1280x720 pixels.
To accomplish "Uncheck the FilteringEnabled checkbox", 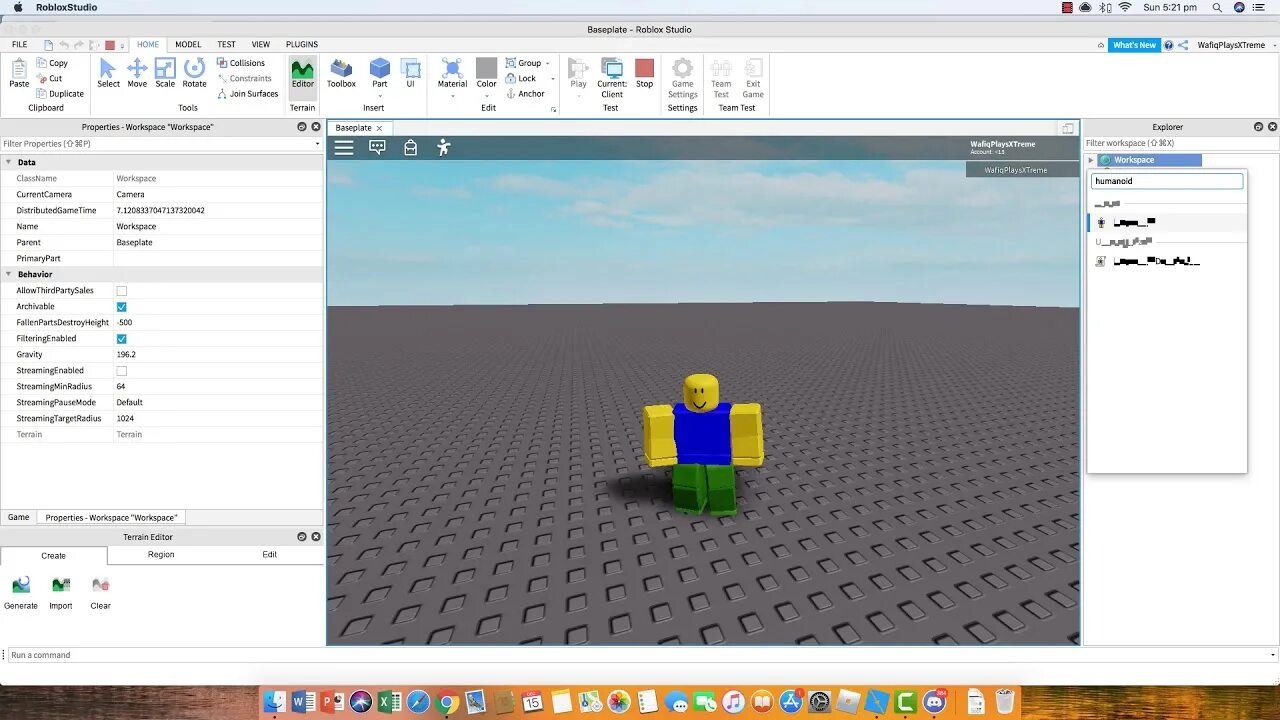I will (x=122, y=339).
